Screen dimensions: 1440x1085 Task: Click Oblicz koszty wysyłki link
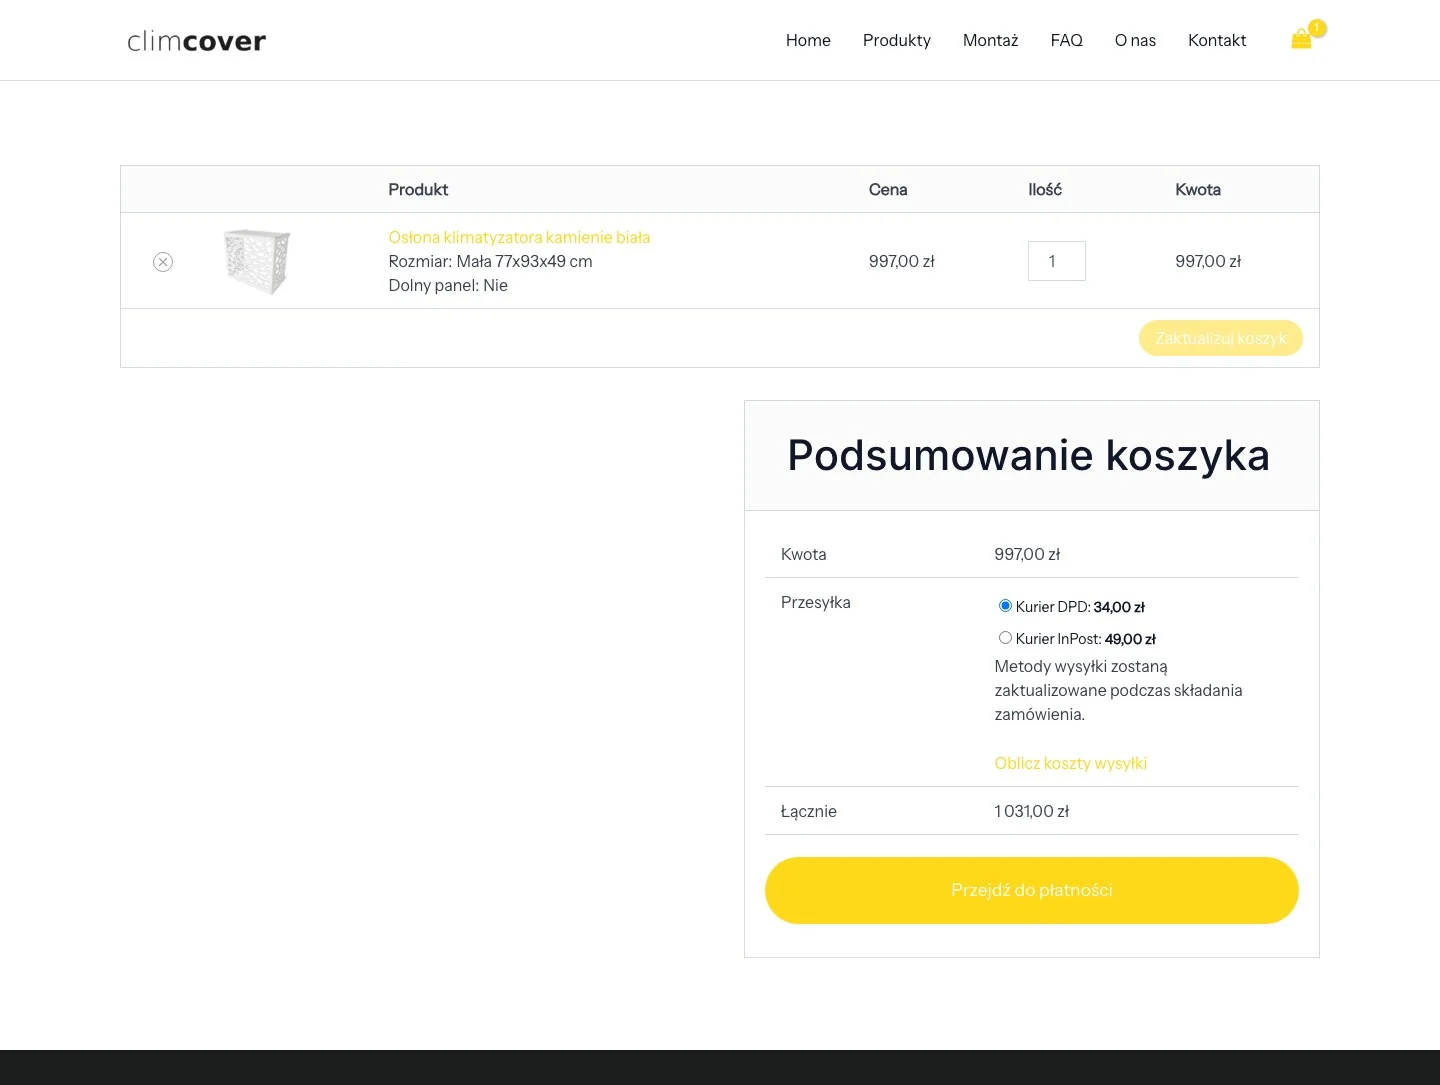click(1070, 763)
